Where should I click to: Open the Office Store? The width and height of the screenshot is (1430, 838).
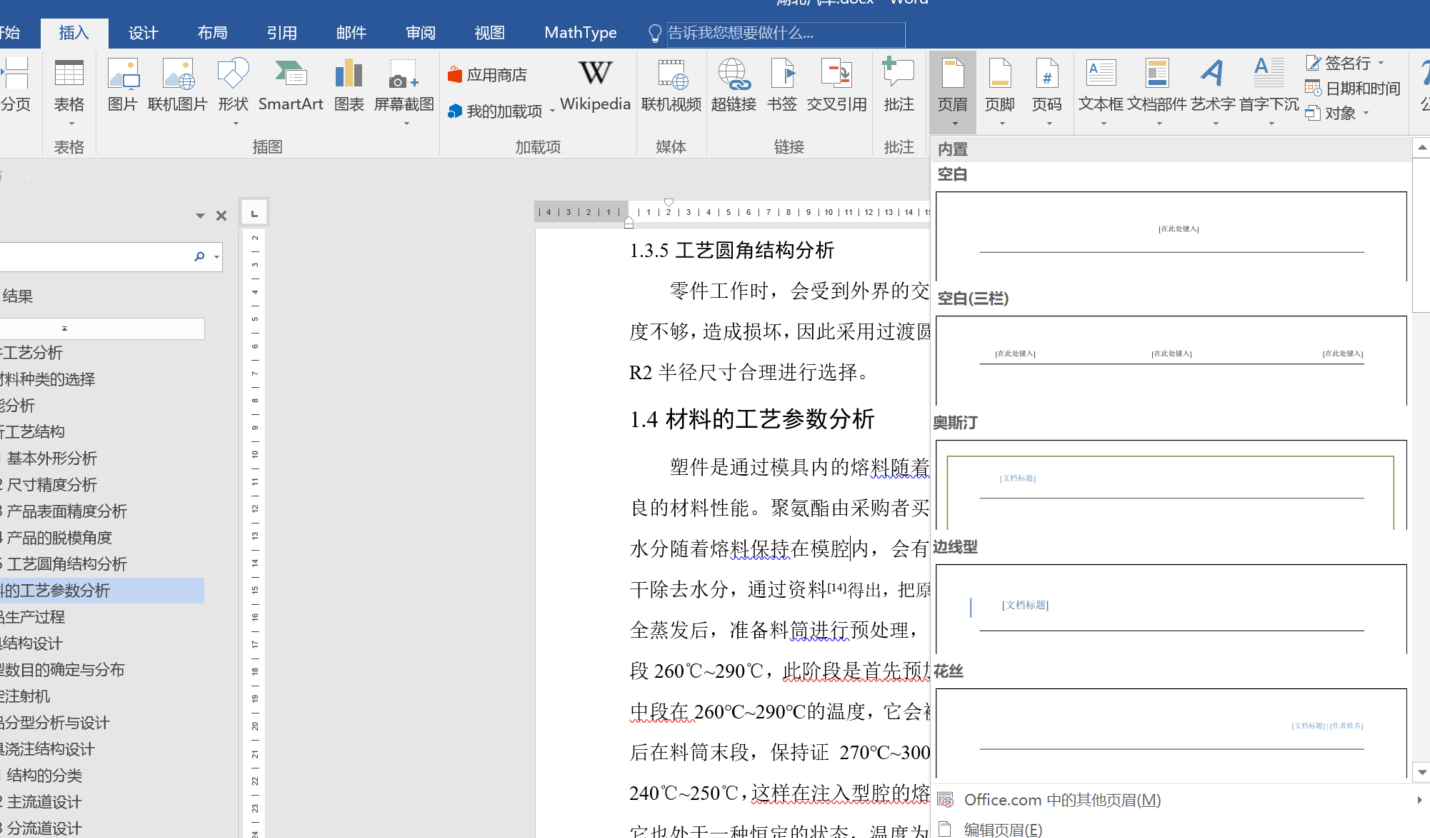pos(487,74)
